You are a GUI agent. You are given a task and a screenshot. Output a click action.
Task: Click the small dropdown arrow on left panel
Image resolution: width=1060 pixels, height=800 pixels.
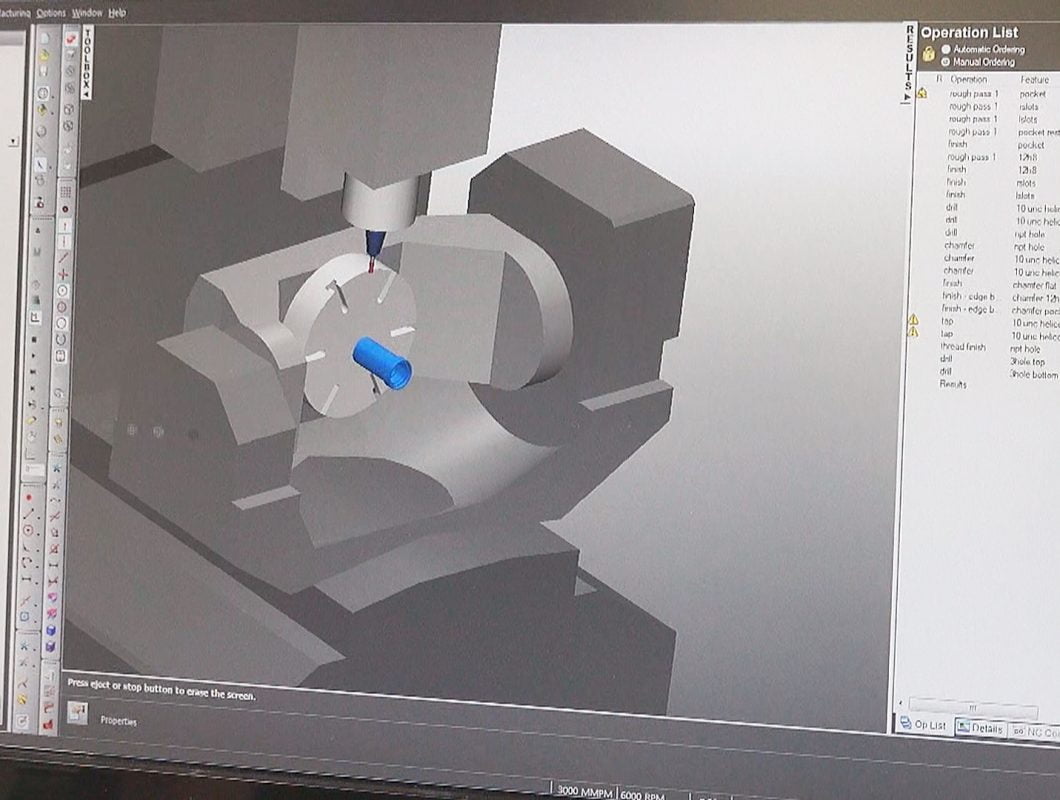click(13, 142)
